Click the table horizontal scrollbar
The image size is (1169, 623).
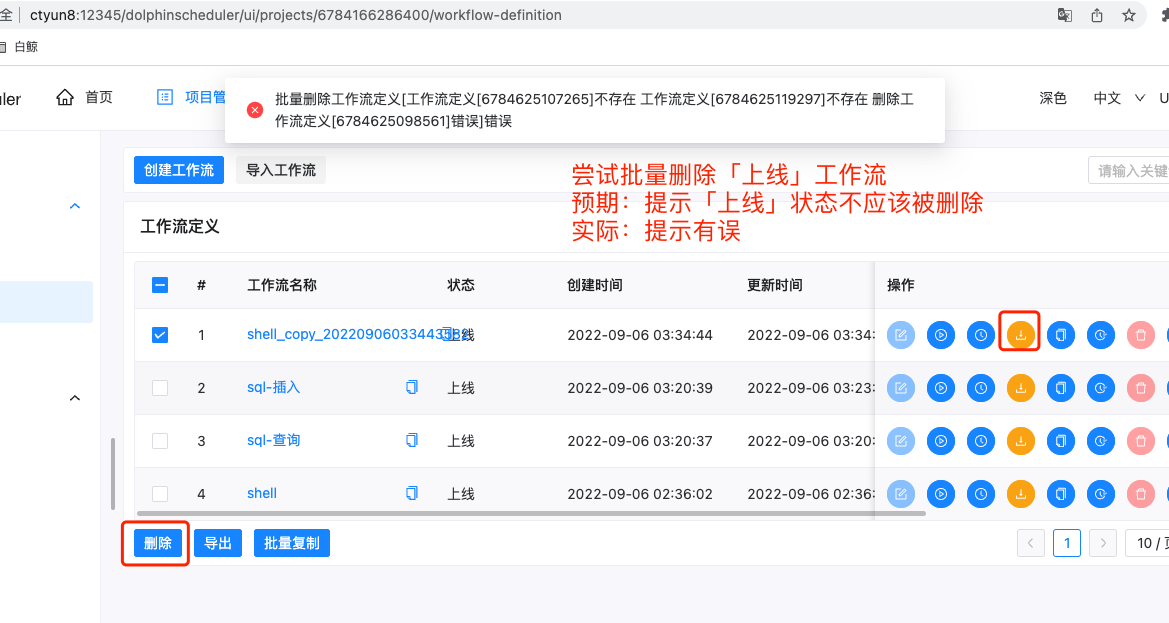[532, 513]
